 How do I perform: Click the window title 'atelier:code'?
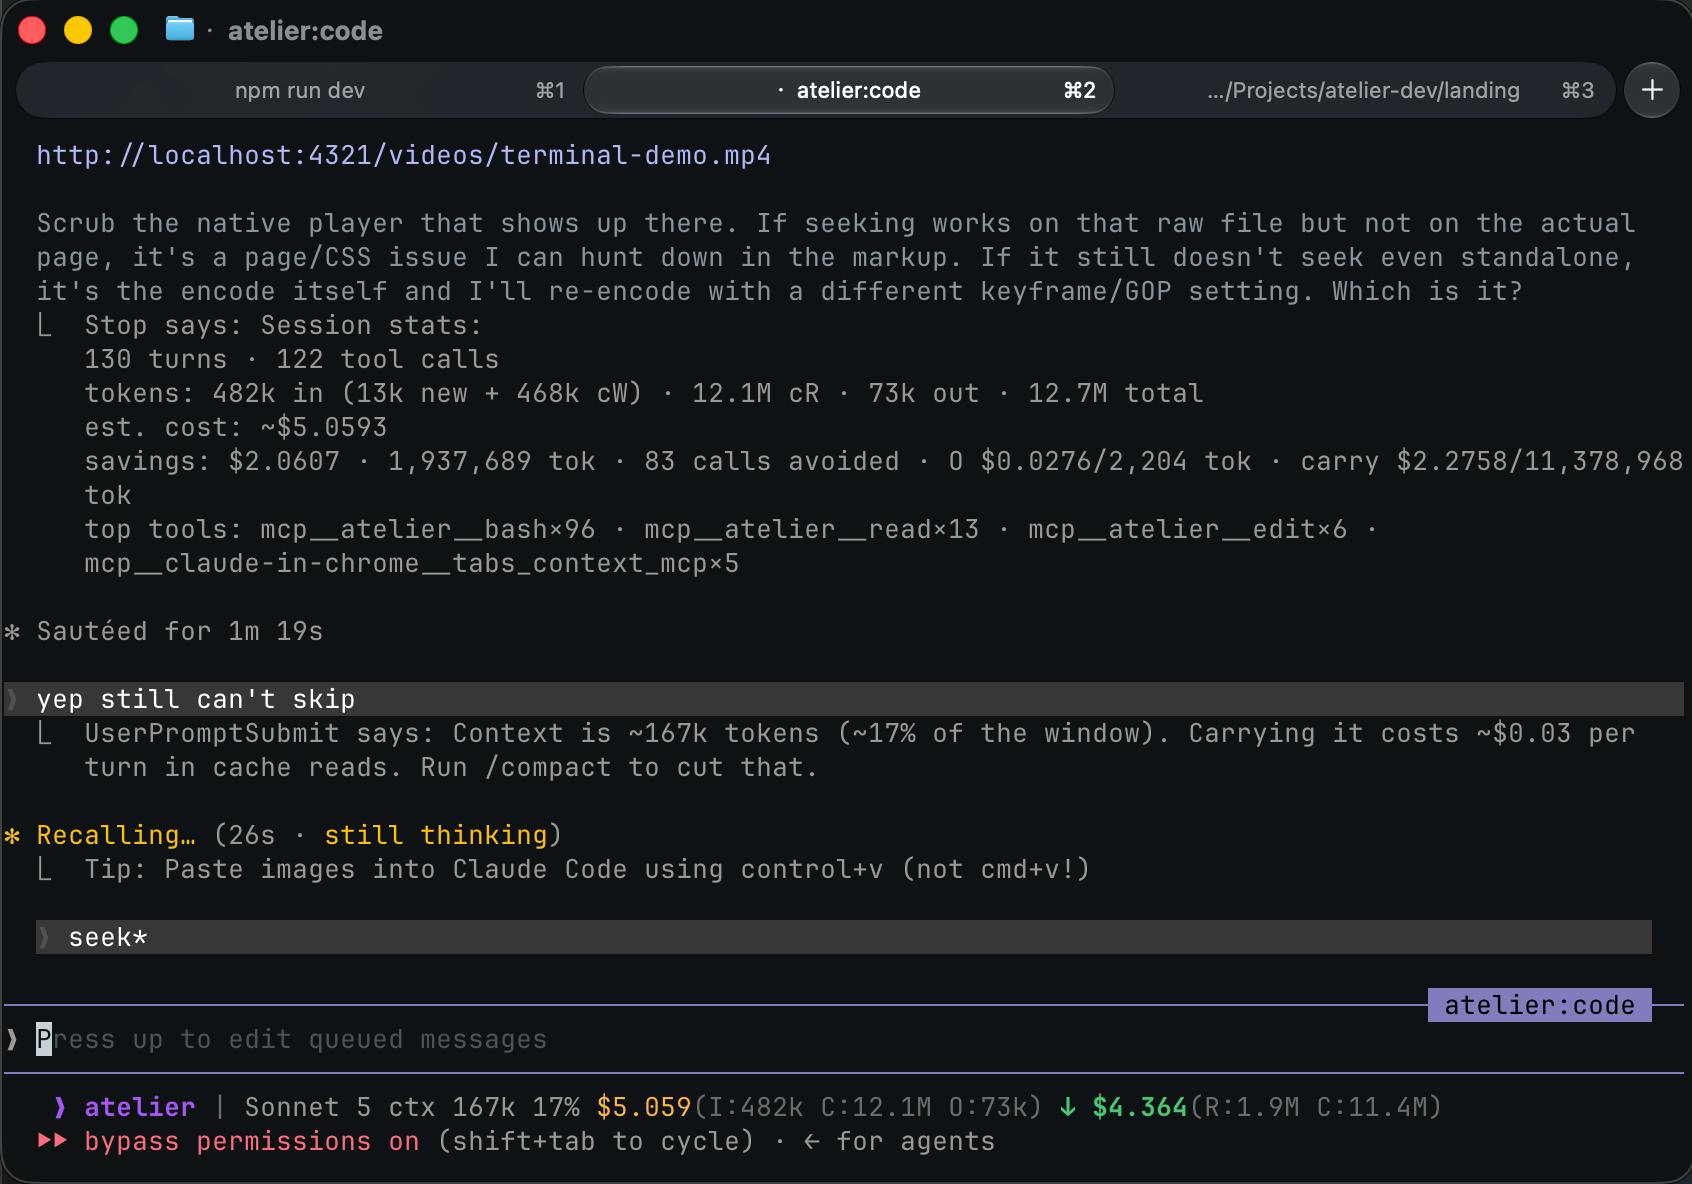tap(305, 31)
